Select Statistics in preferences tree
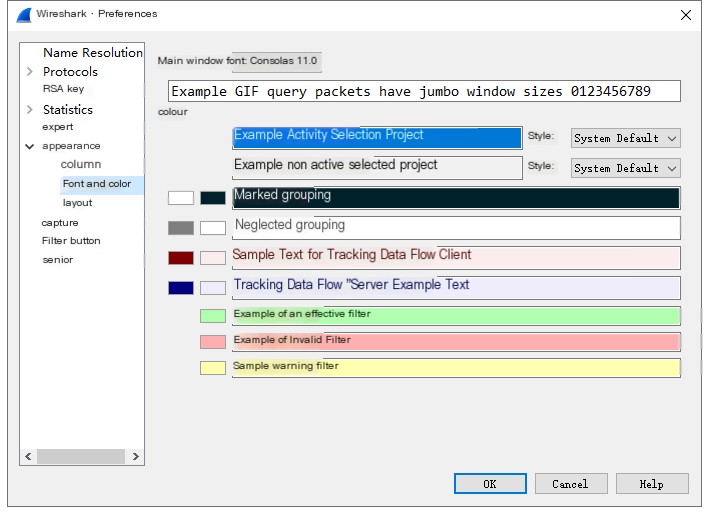Viewport: 709px width, 514px height. 68,109
